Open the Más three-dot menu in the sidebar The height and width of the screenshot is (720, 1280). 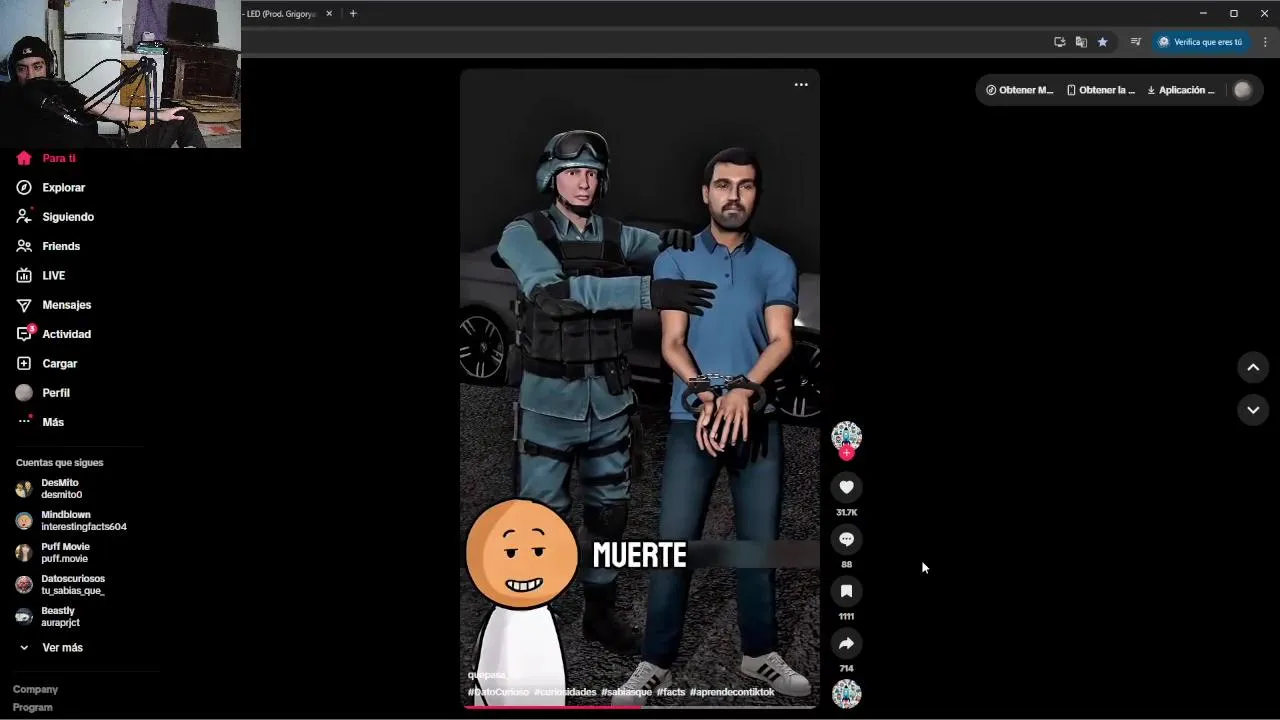pyautogui.click(x=24, y=422)
